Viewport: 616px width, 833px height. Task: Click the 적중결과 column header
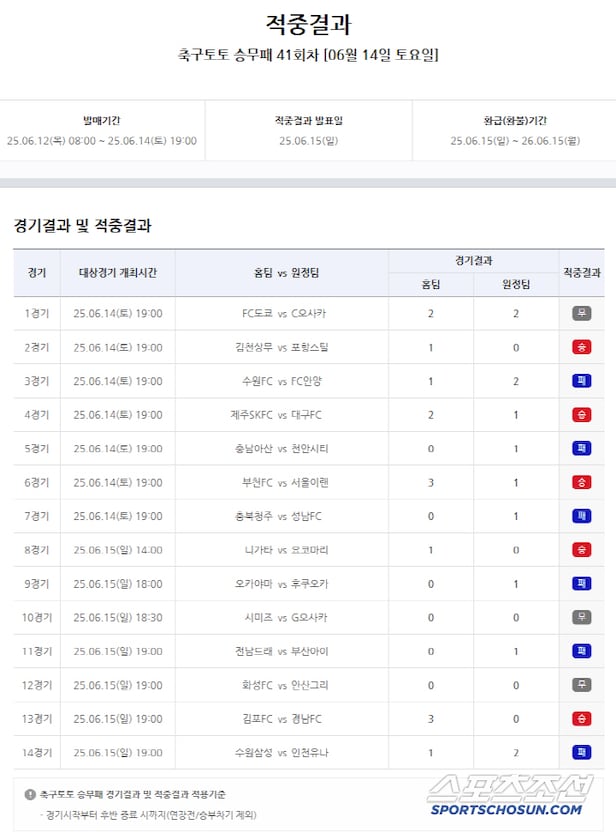(x=581, y=272)
